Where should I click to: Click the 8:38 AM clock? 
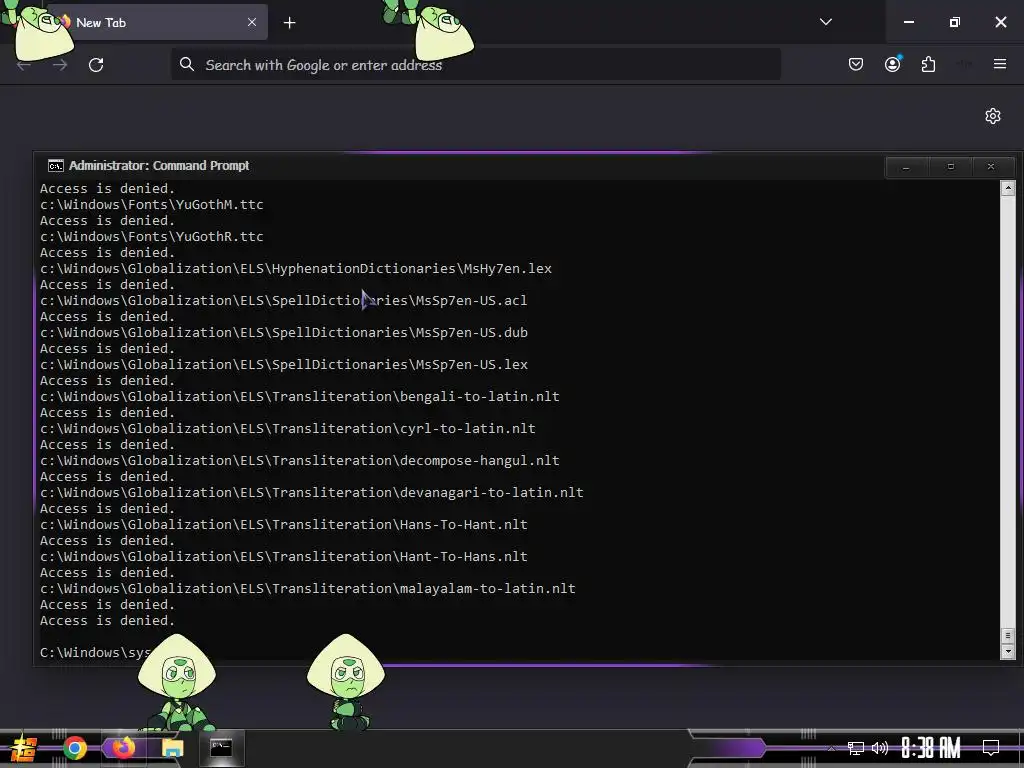pos(931,748)
